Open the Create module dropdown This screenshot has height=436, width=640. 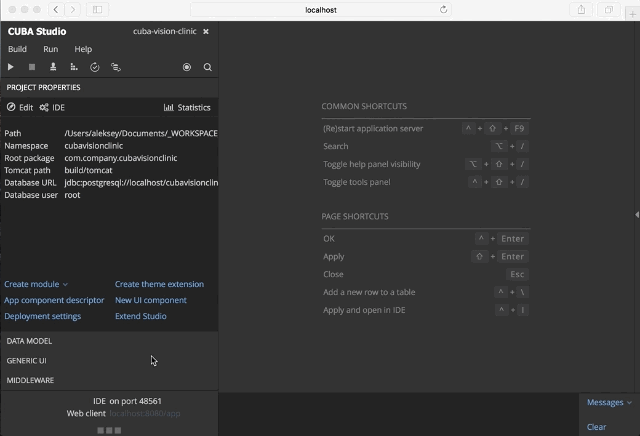point(36,284)
